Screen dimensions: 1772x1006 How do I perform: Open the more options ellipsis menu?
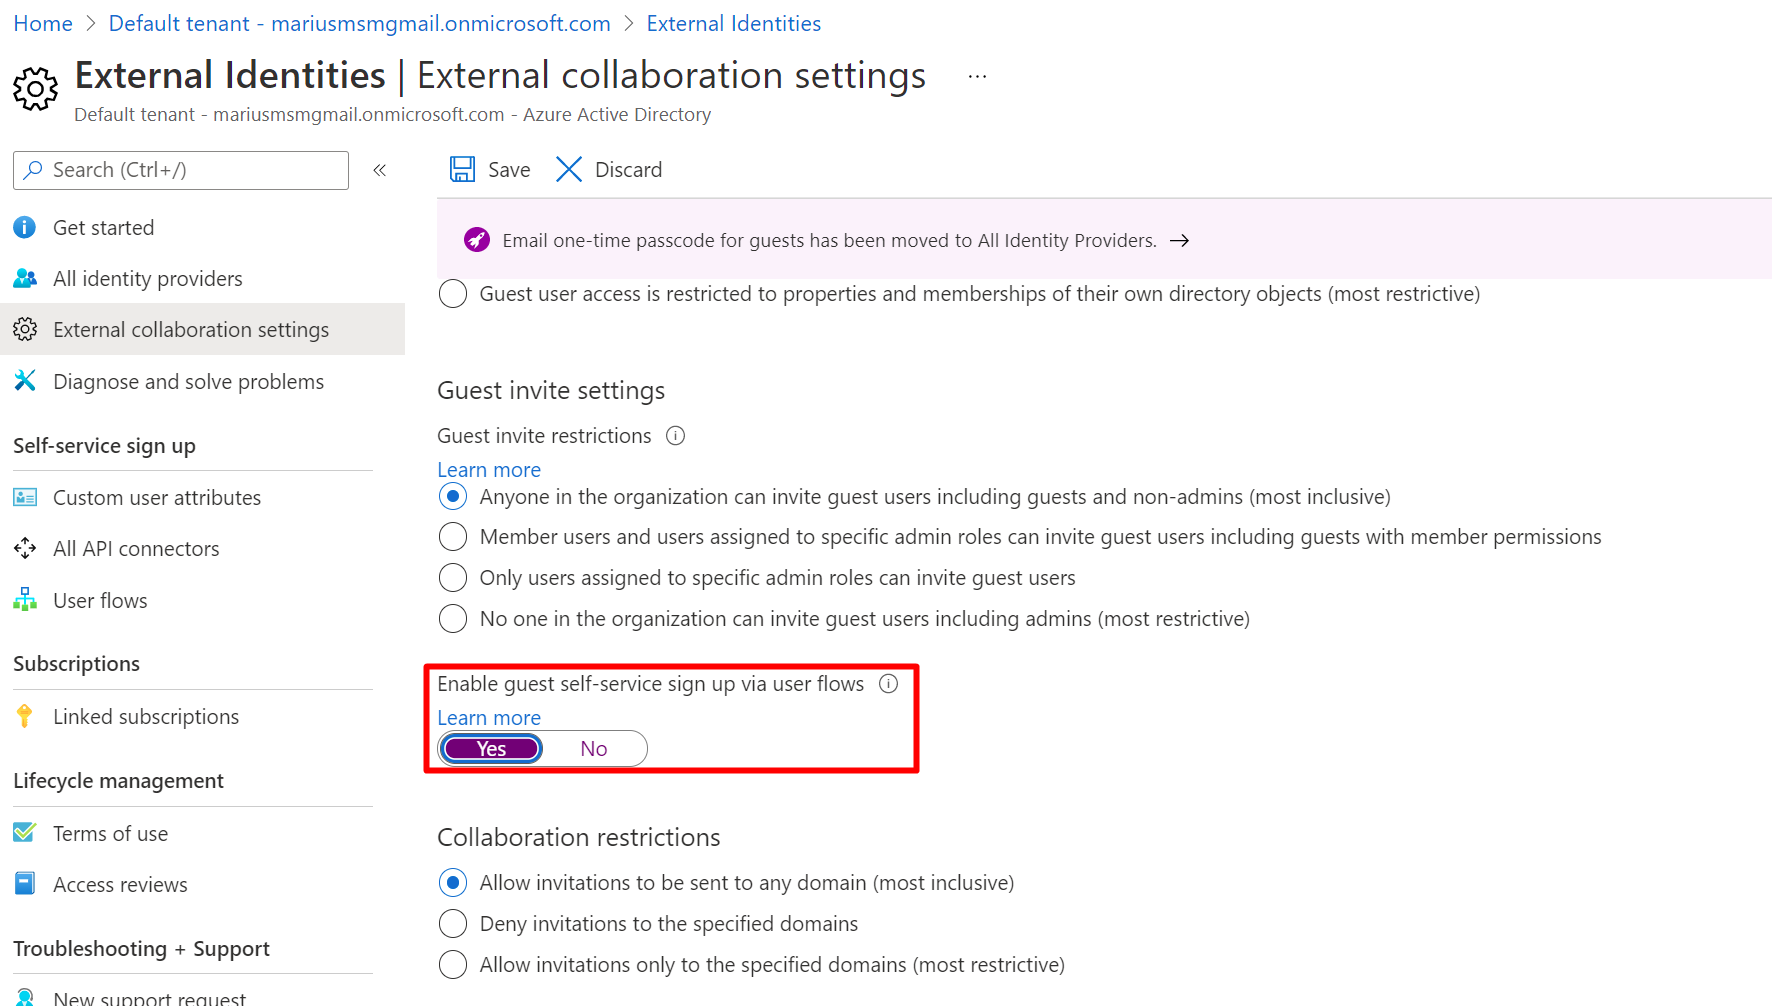tap(977, 77)
